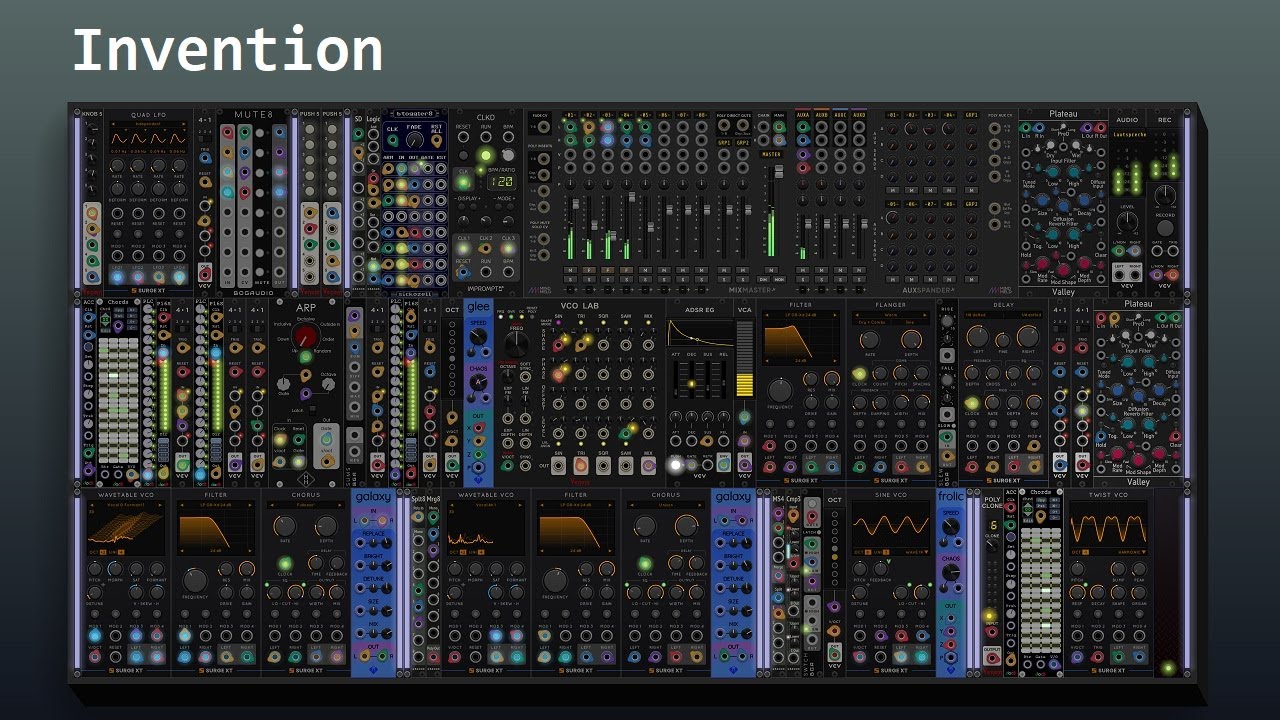Toggle the DIM button under MixMaster master
The image size is (1280, 720).
(x=764, y=280)
